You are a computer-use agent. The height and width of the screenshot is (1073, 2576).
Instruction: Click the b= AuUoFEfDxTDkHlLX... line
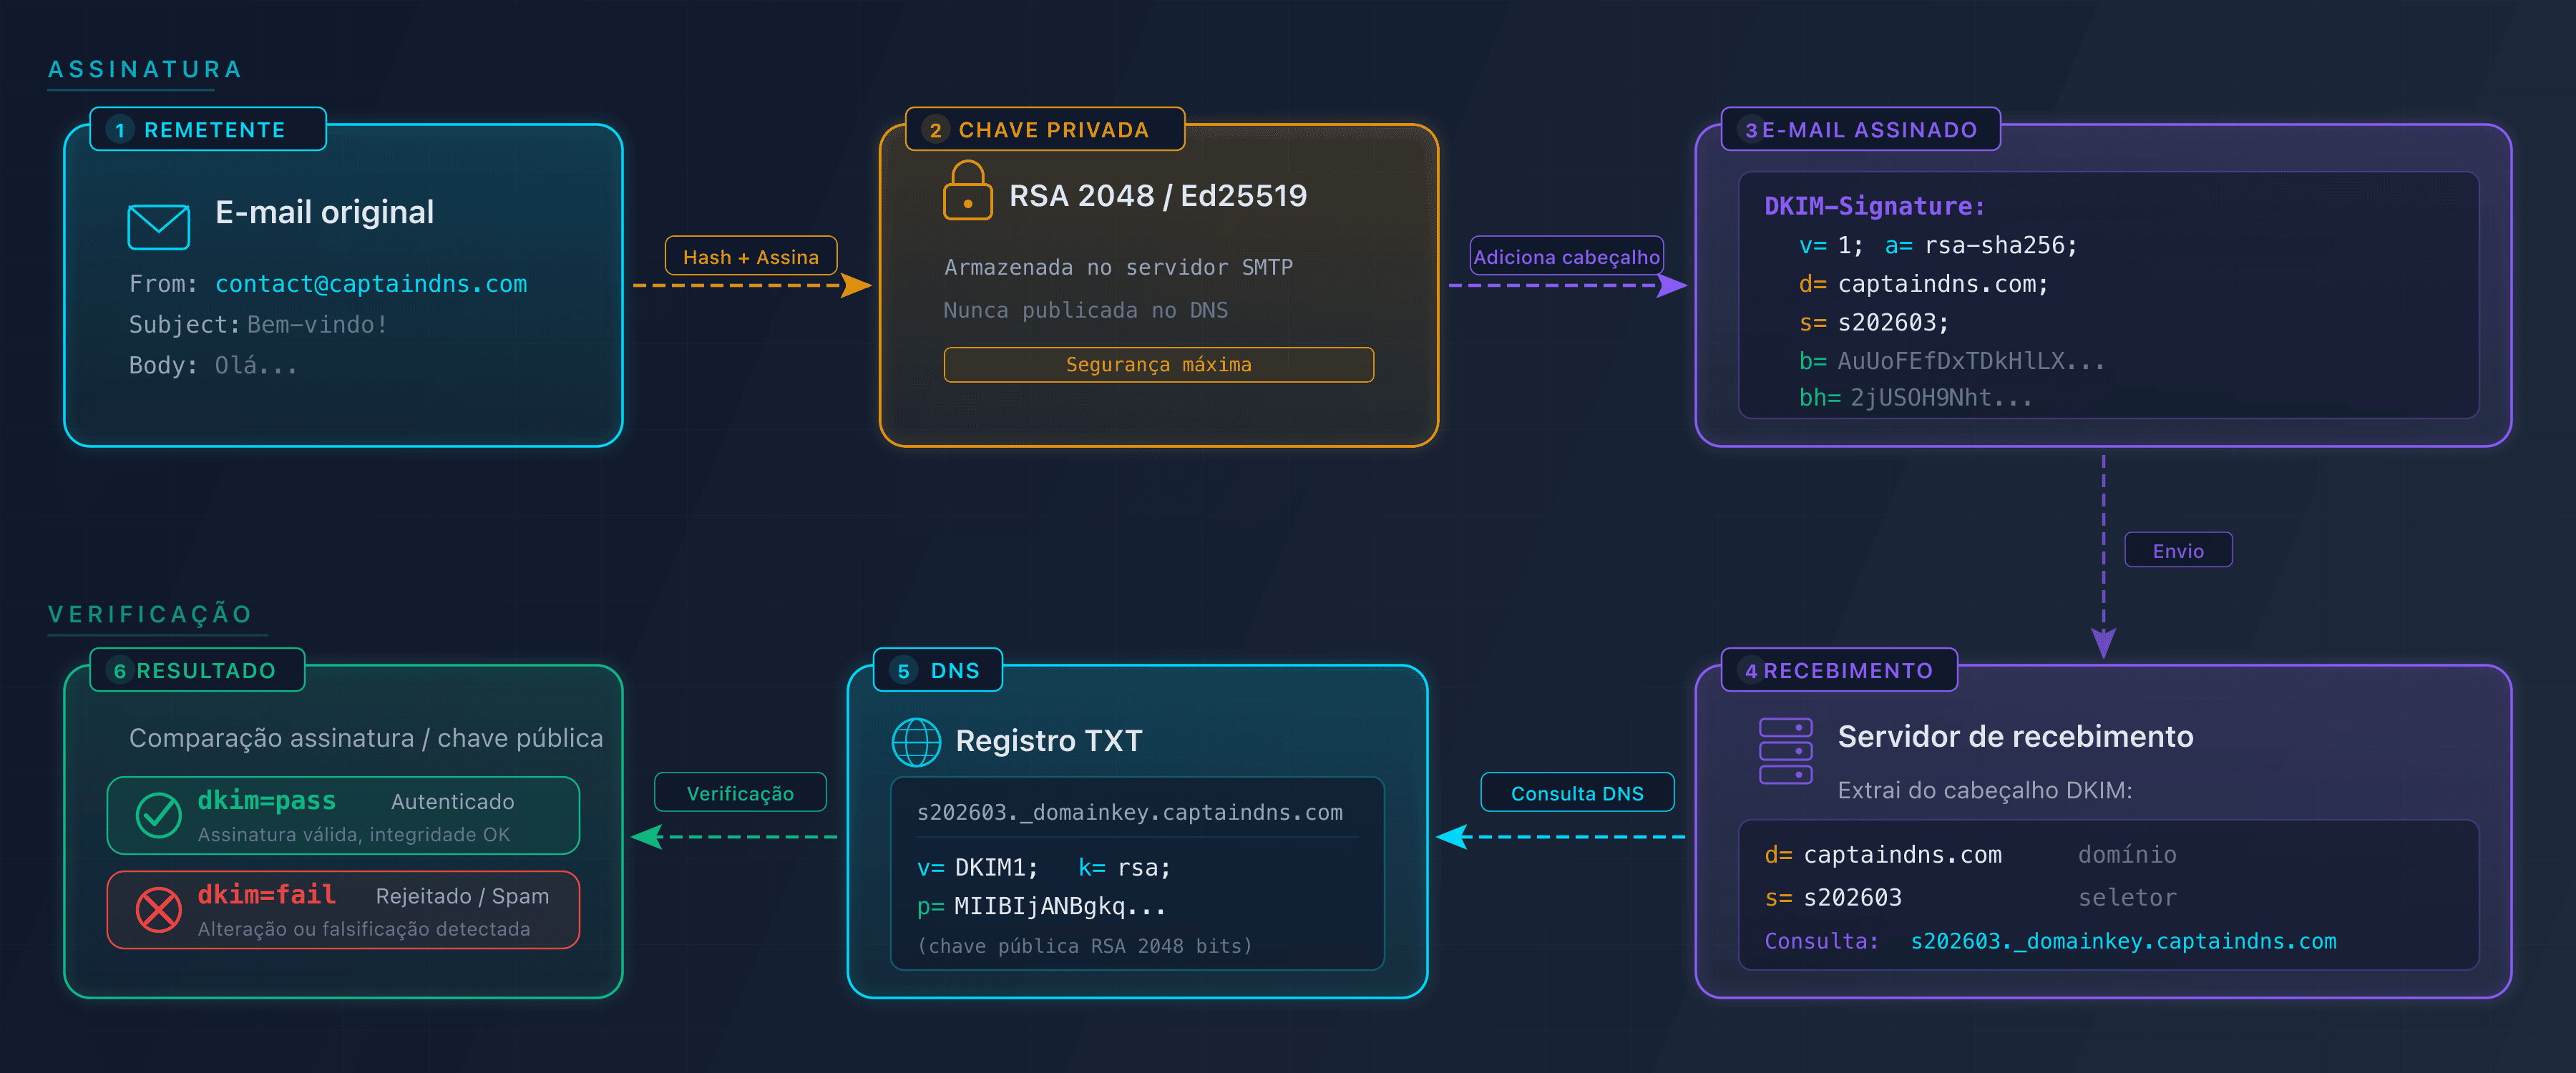coord(1952,361)
